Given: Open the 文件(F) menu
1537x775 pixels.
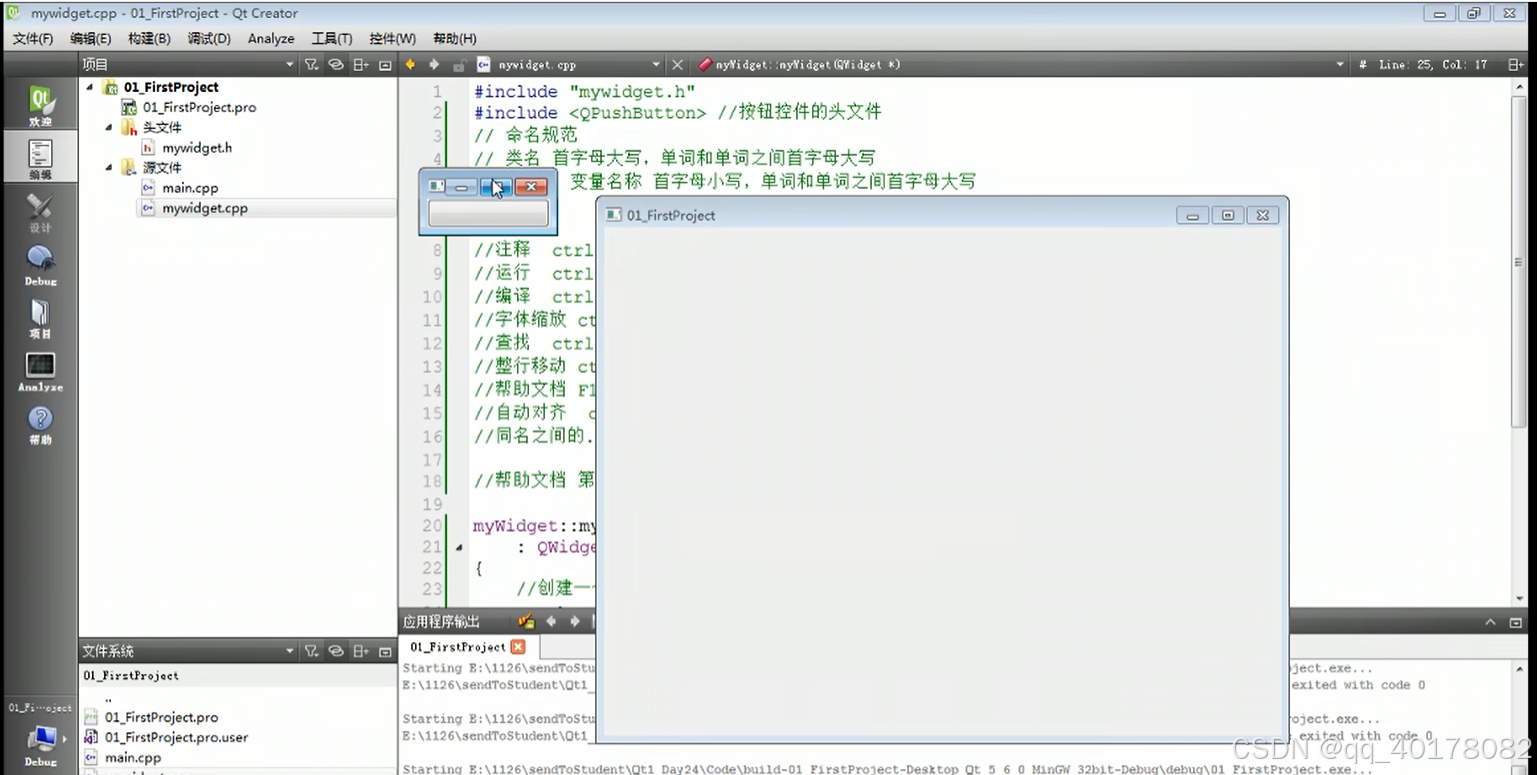Looking at the screenshot, I should coord(33,38).
